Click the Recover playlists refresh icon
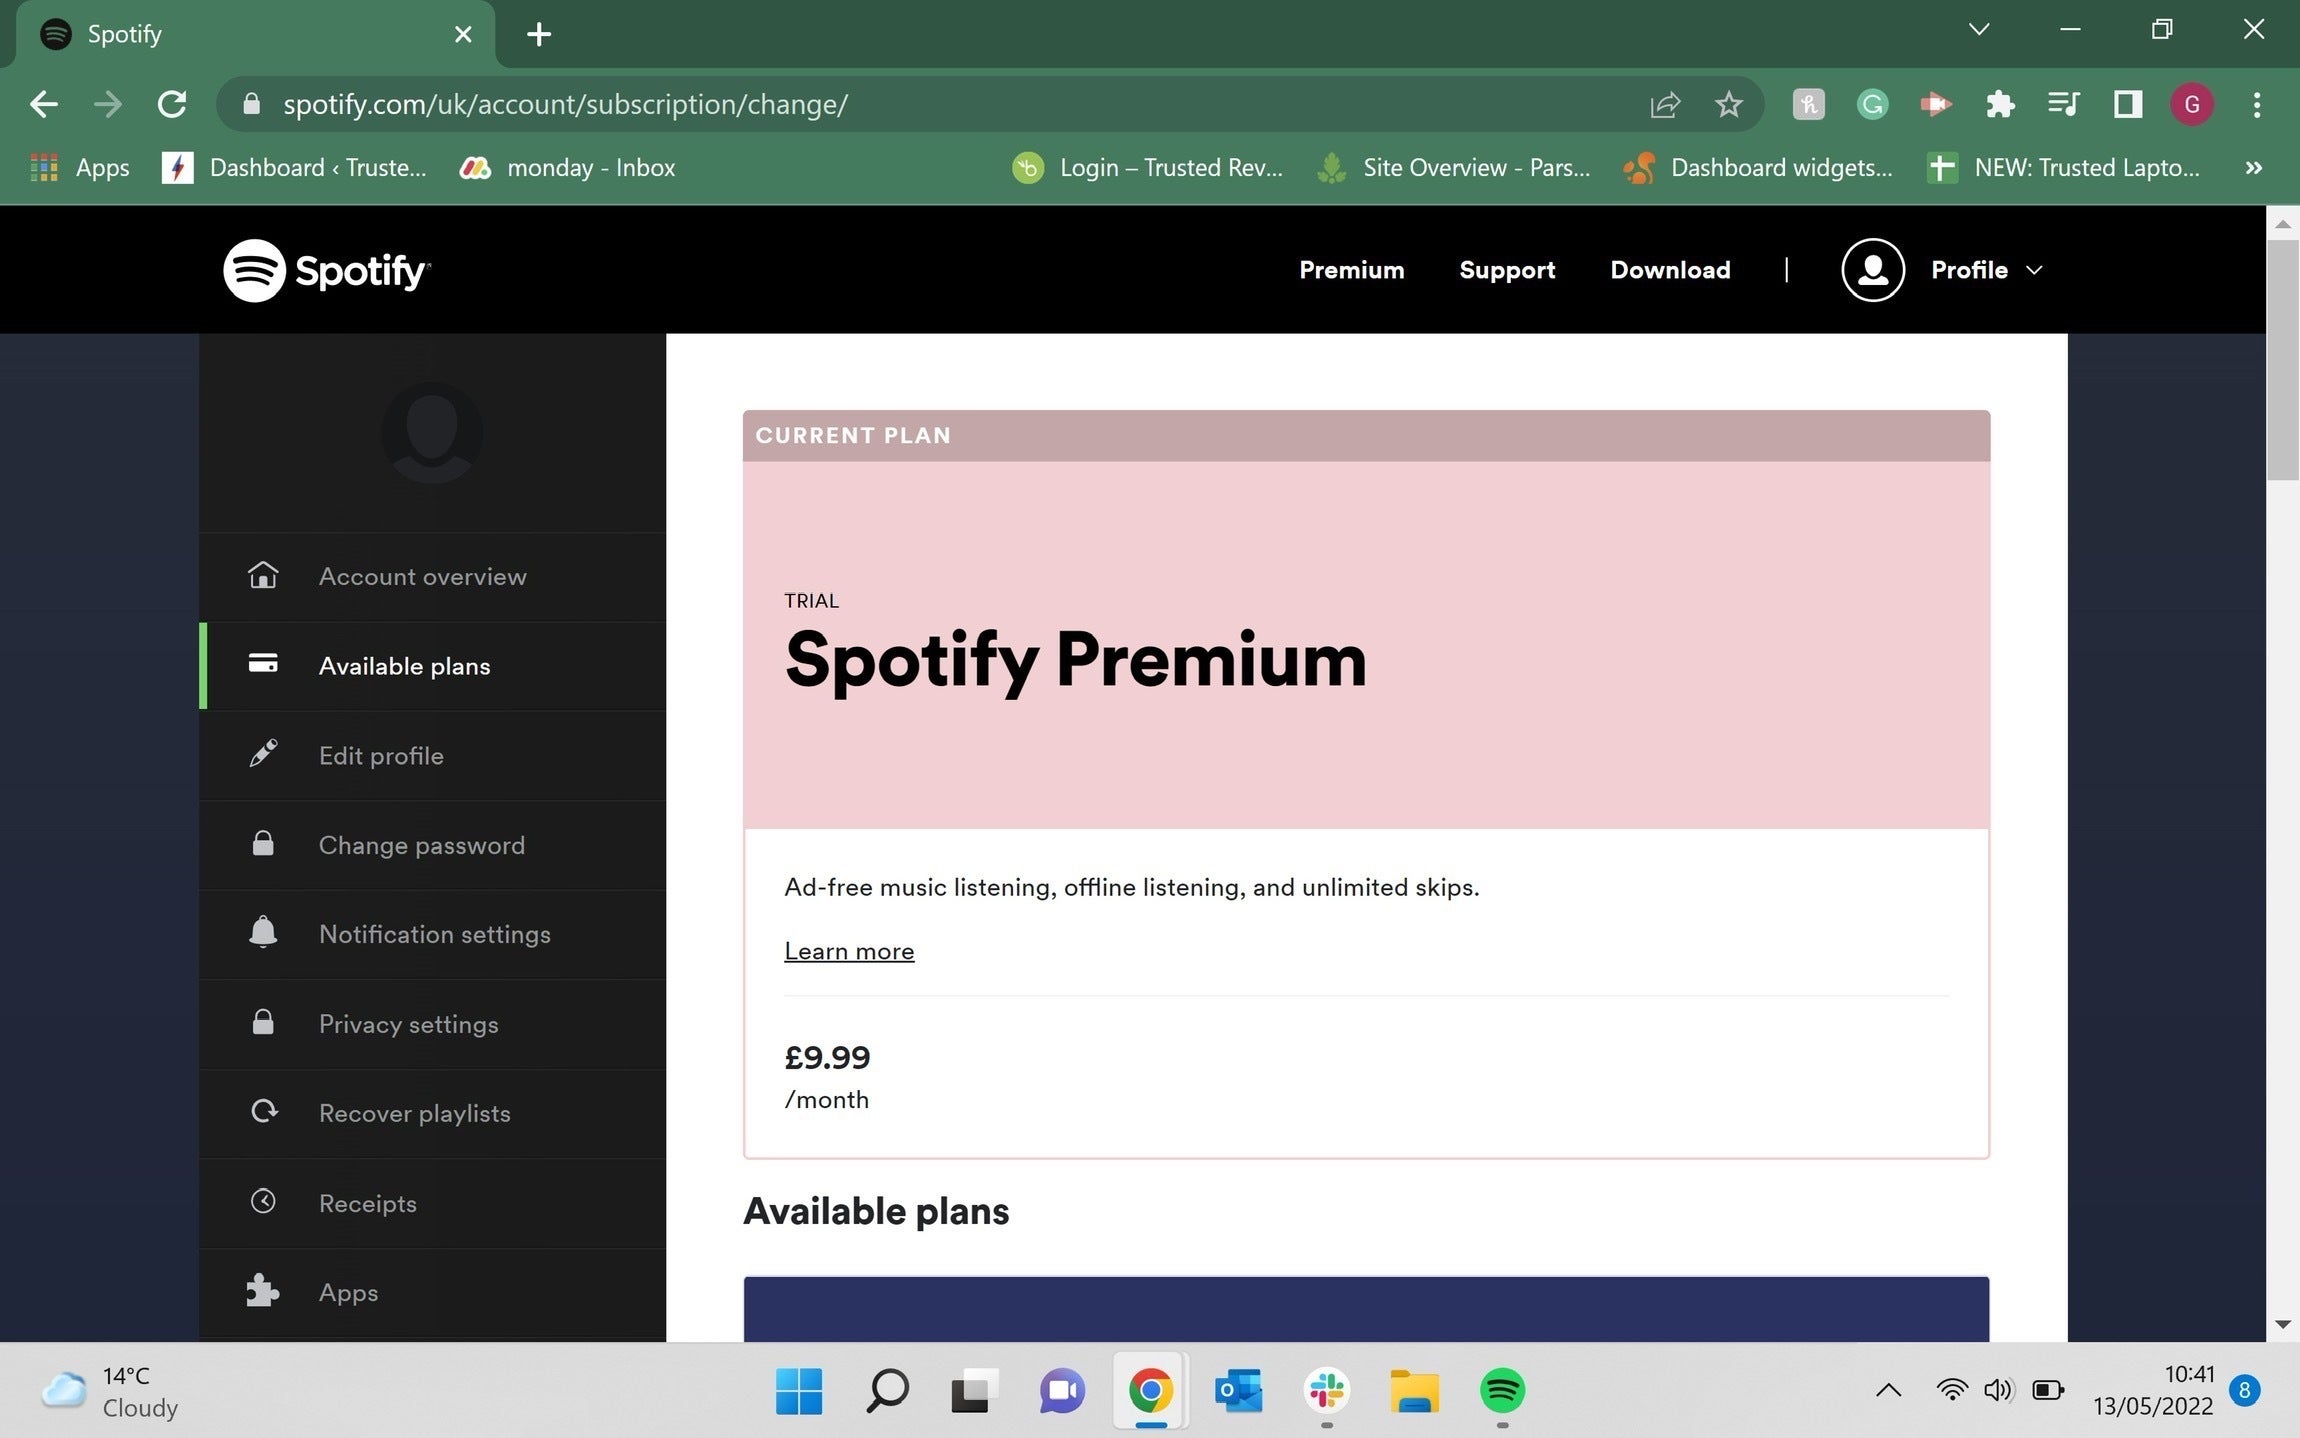The height and width of the screenshot is (1438, 2300). click(x=264, y=1112)
